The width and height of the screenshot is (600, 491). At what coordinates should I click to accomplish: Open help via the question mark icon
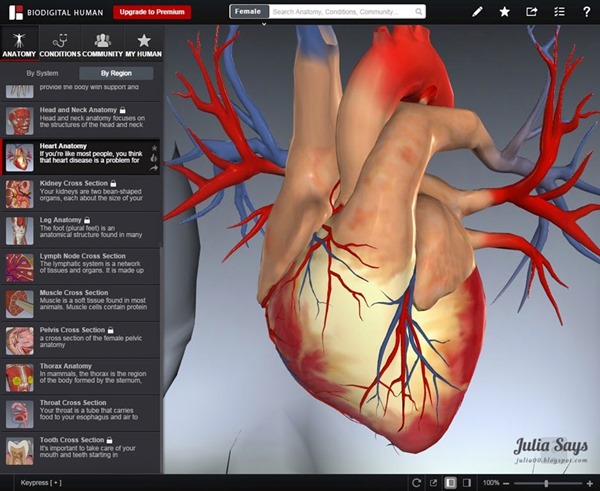[x=585, y=12]
